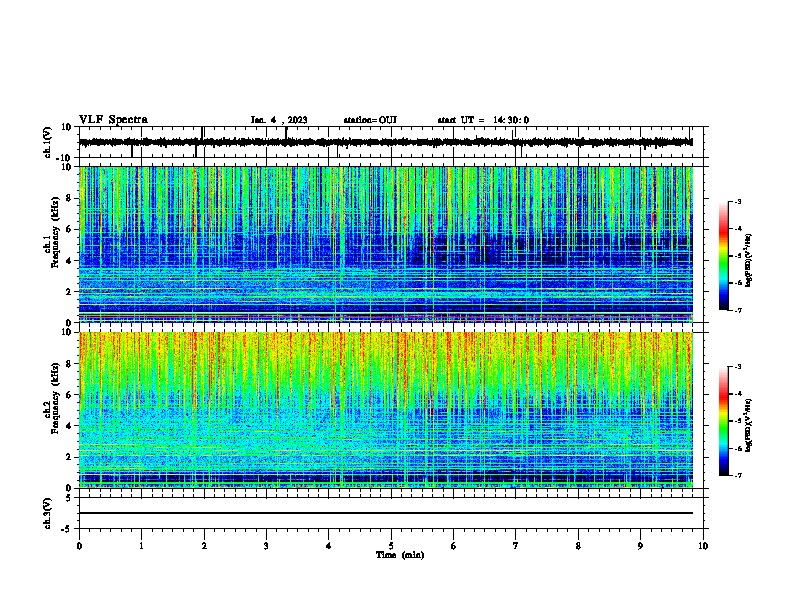Click time axis tick label "7"

[x=516, y=546]
